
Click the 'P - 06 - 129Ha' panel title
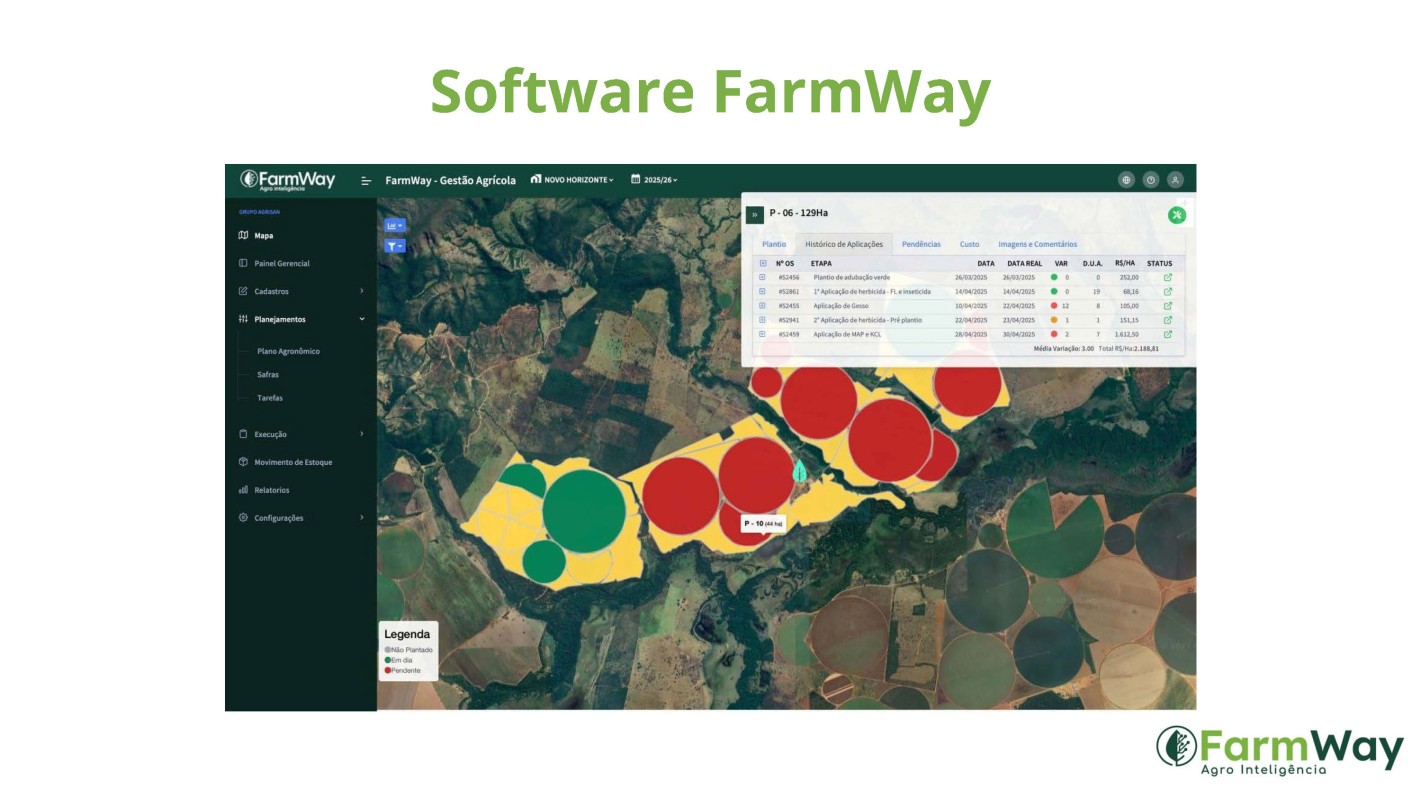799,213
